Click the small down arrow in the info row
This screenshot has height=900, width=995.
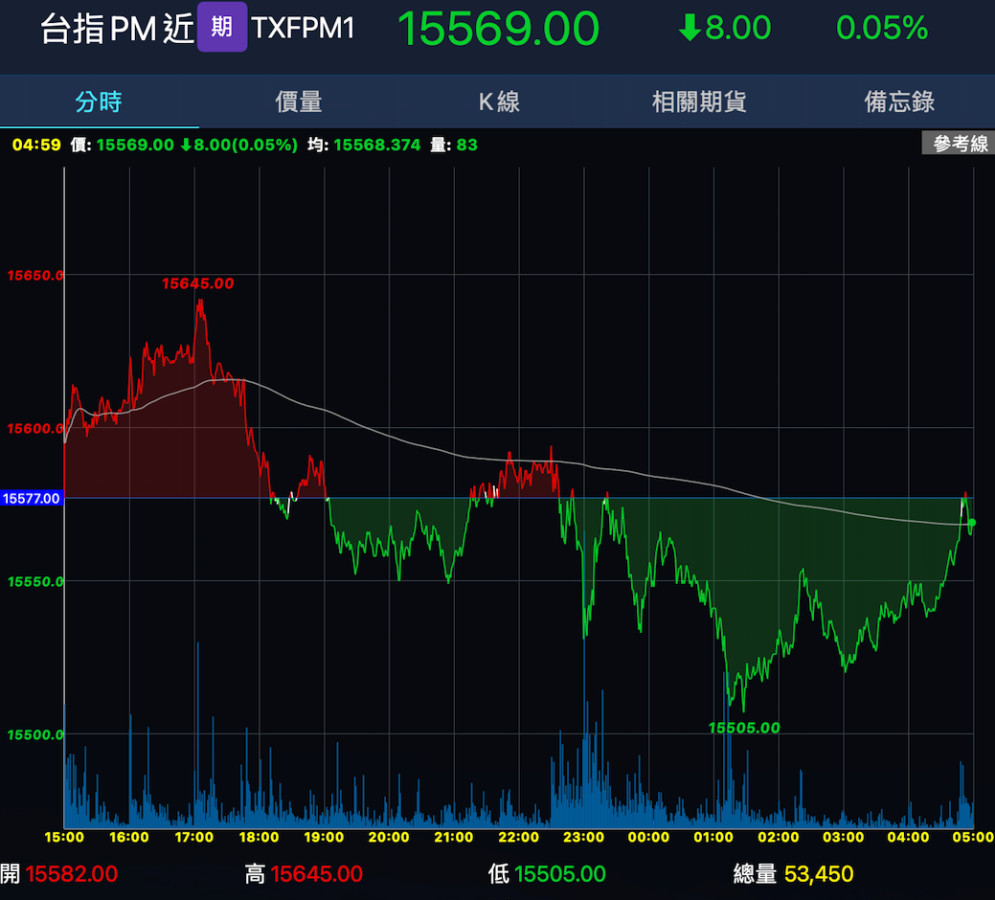tap(185, 145)
